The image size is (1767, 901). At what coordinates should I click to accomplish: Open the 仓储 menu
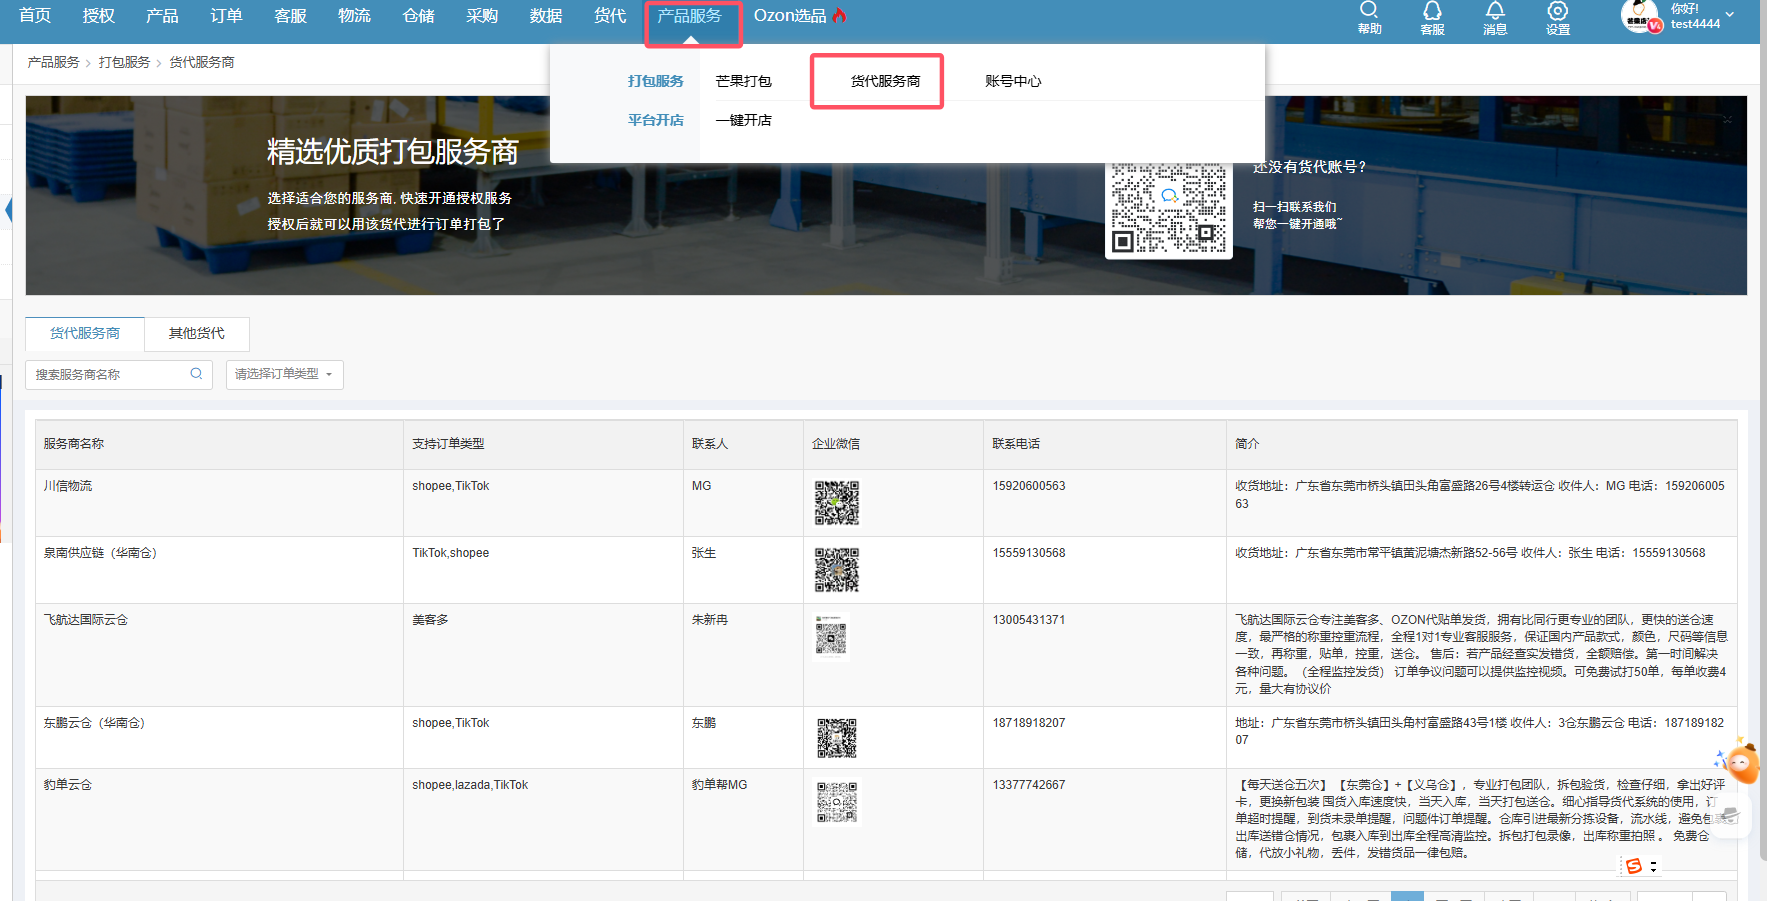[x=418, y=16]
